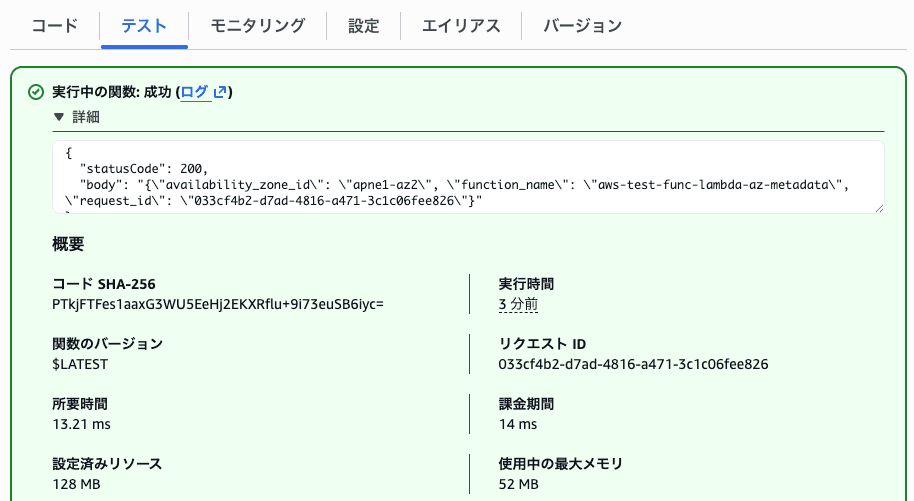Click the 3 分前 execution time value
The image size is (914, 501).
coord(518,304)
